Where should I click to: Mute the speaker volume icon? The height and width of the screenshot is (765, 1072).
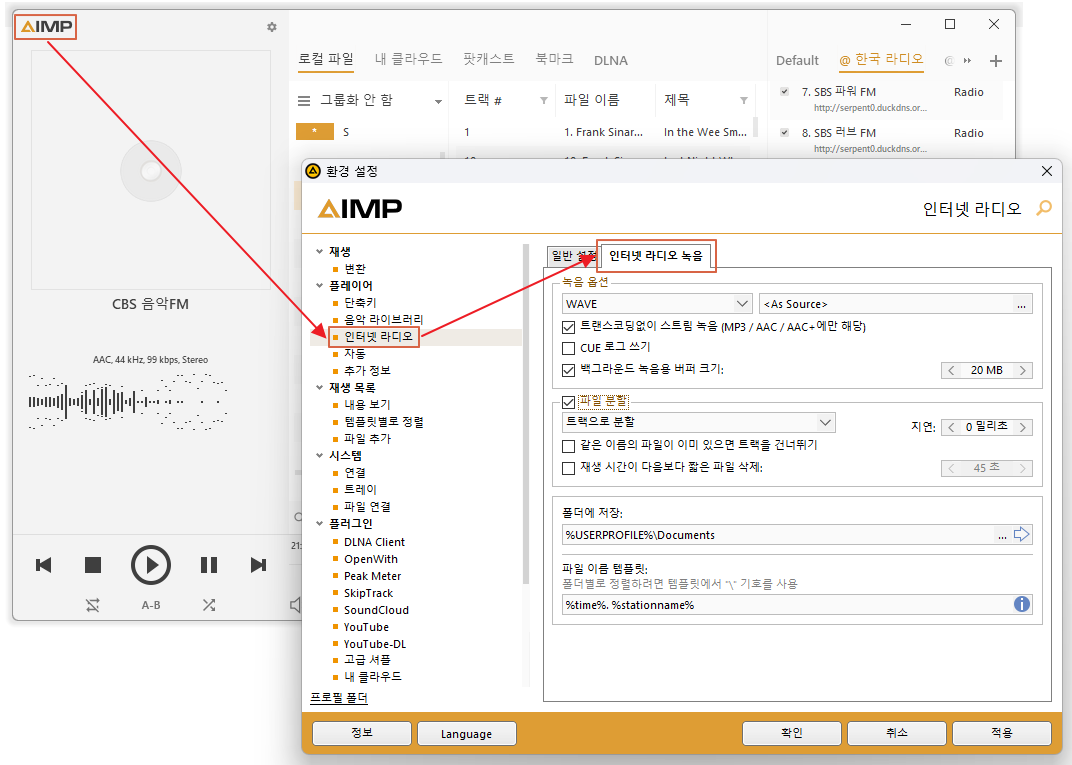(x=295, y=604)
